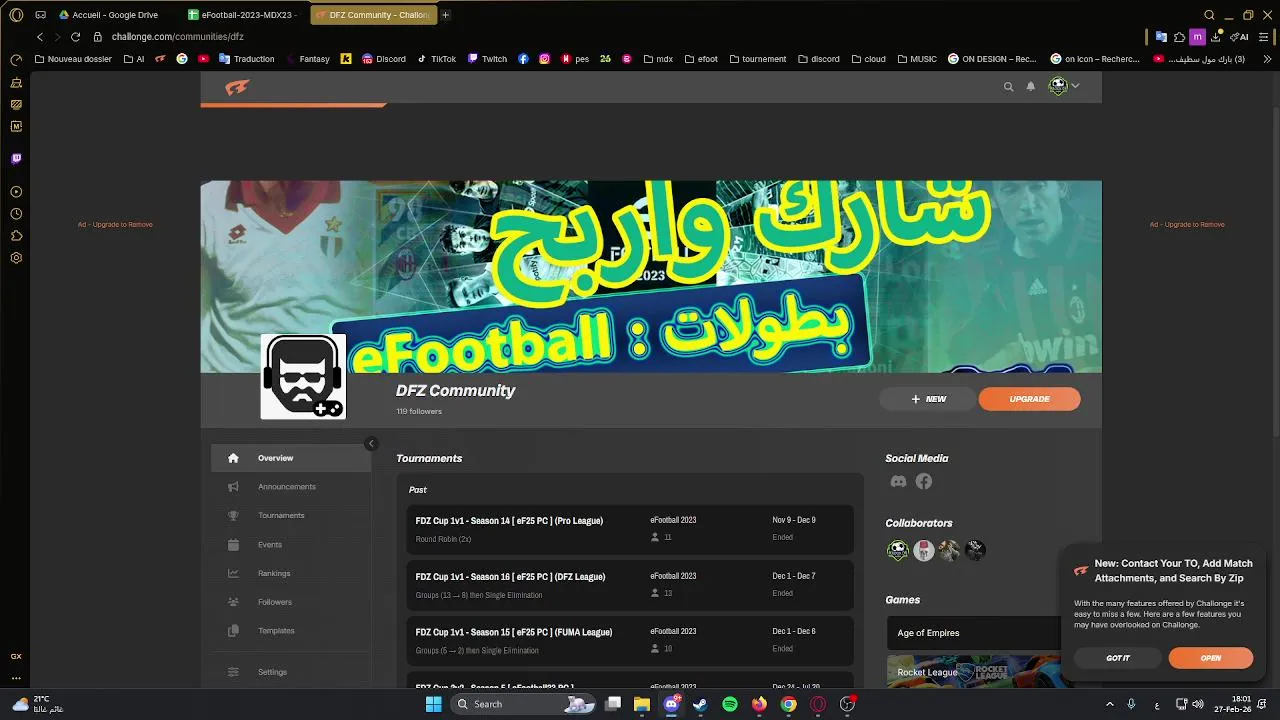Open the Traduction bookmark
Image resolution: width=1280 pixels, height=720 pixels.
[247, 59]
